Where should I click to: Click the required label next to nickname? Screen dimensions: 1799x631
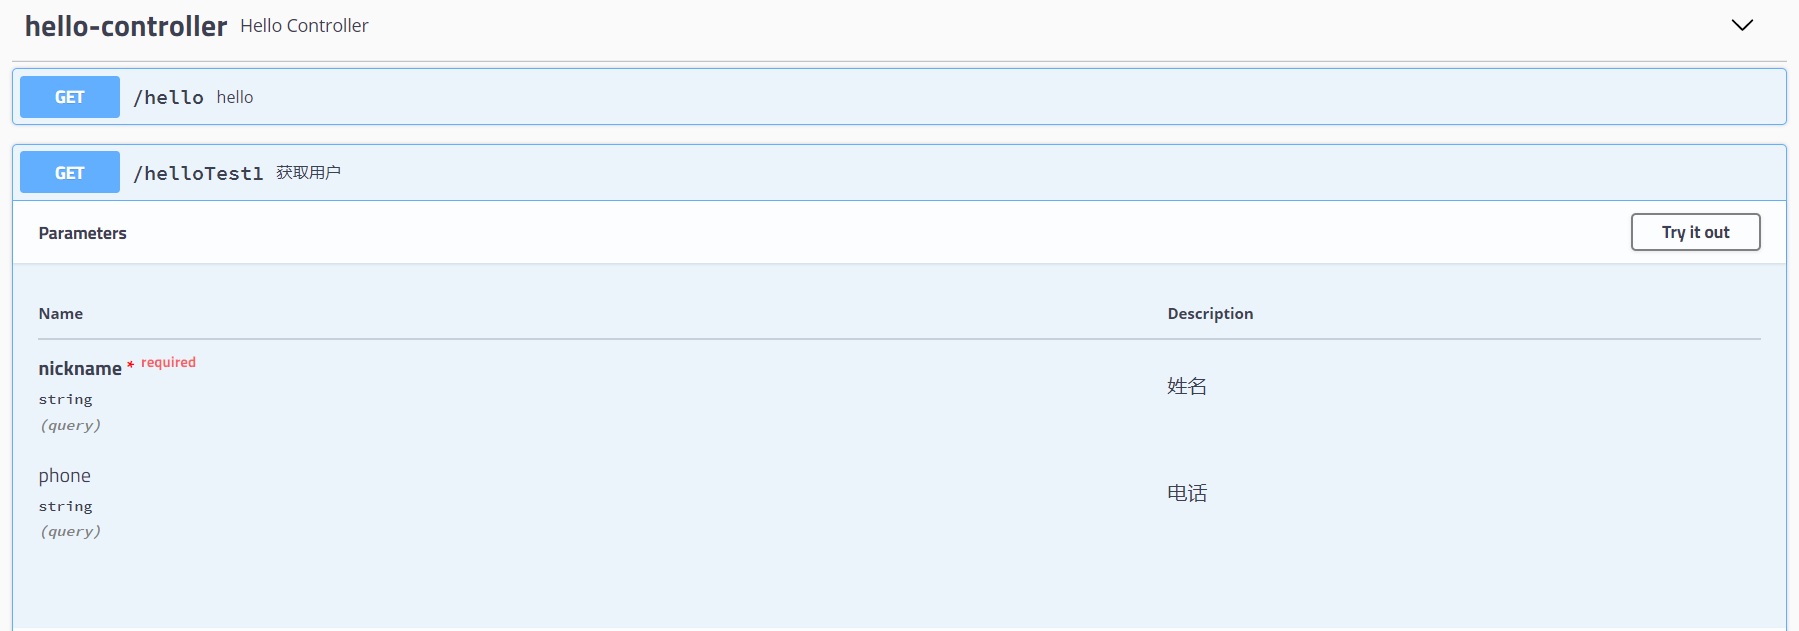coord(168,362)
